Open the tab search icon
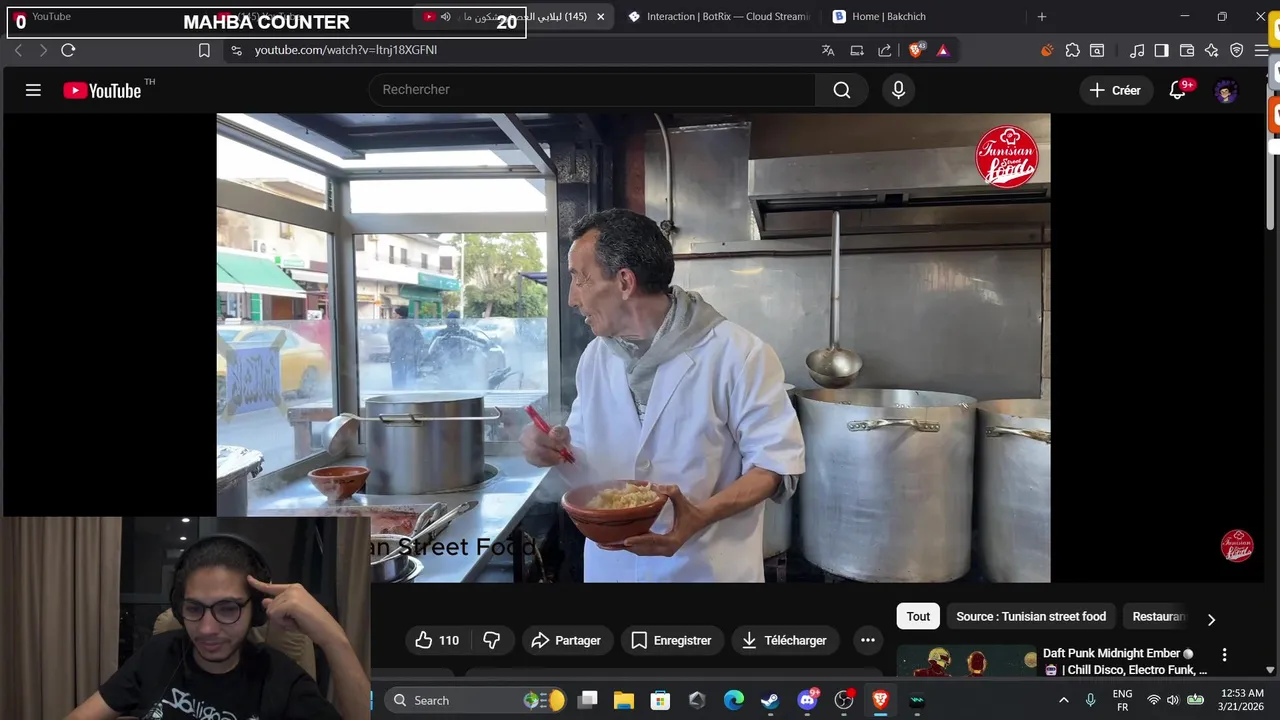The image size is (1280, 720). pyautogui.click(x=1097, y=50)
